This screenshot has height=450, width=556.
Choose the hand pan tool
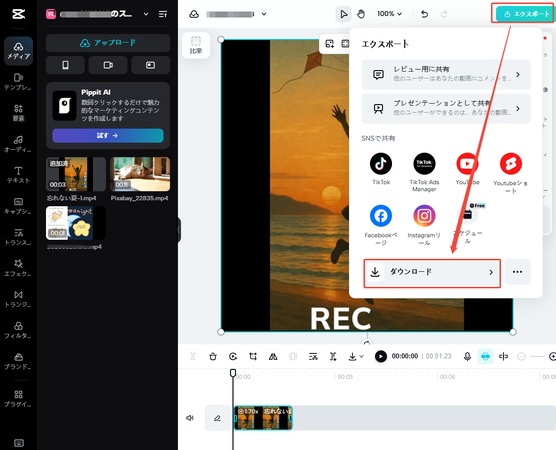click(361, 14)
